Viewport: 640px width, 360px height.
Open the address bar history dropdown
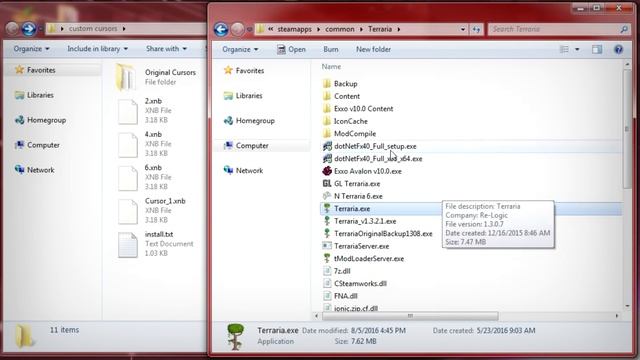[462, 29]
